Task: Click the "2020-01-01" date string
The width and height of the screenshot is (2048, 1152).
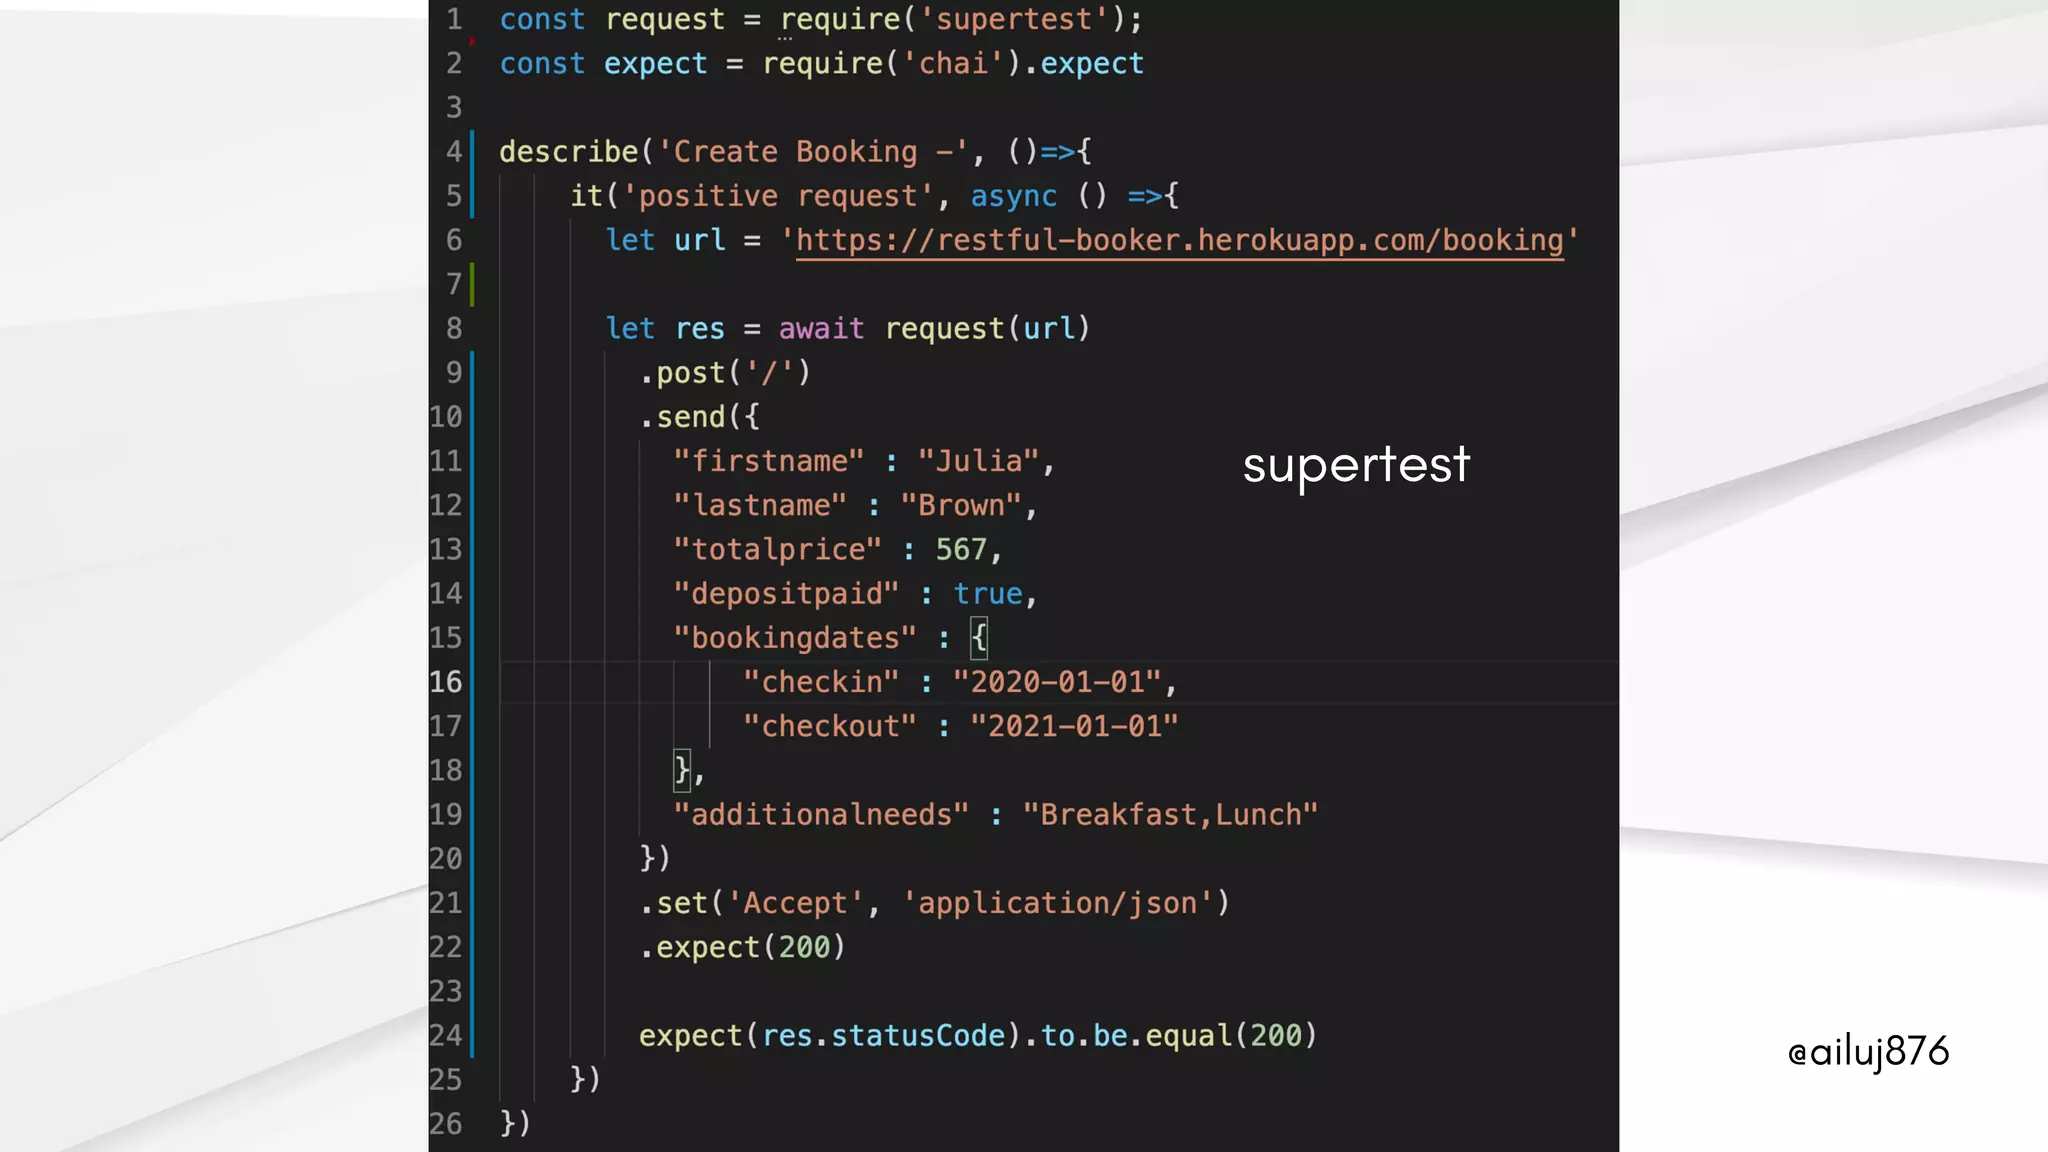Action: tap(1057, 682)
